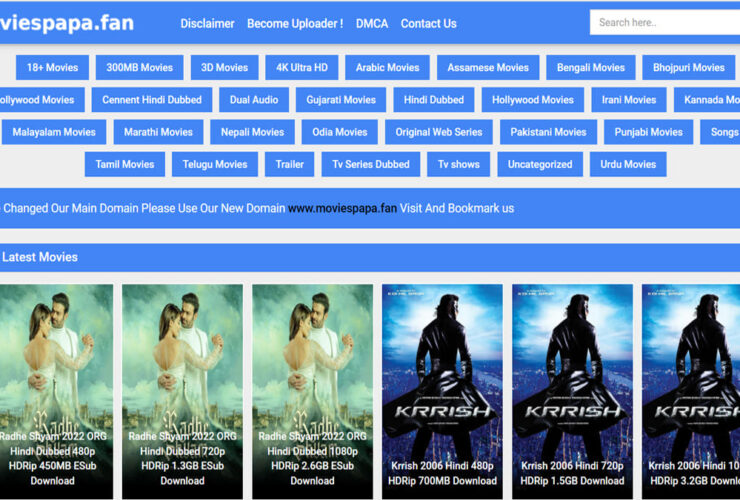Image resolution: width=740 pixels, height=500 pixels.
Task: Open Krrish 2006 480p 700MB poster
Action: 442,391
